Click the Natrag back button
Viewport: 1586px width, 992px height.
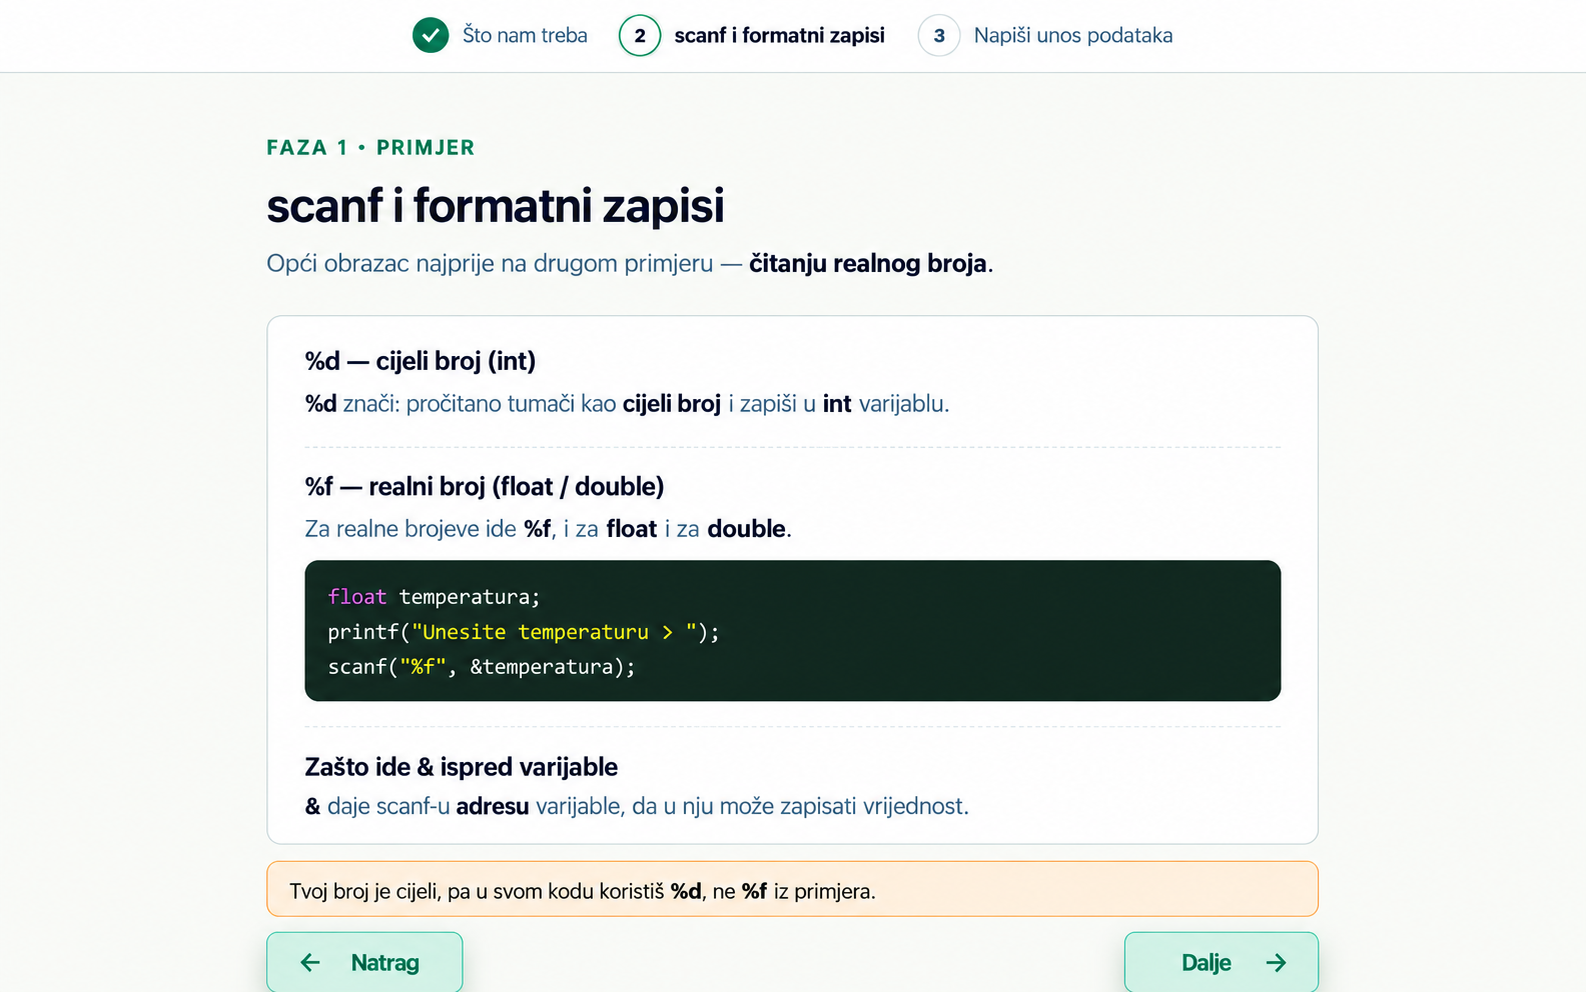[x=364, y=962]
